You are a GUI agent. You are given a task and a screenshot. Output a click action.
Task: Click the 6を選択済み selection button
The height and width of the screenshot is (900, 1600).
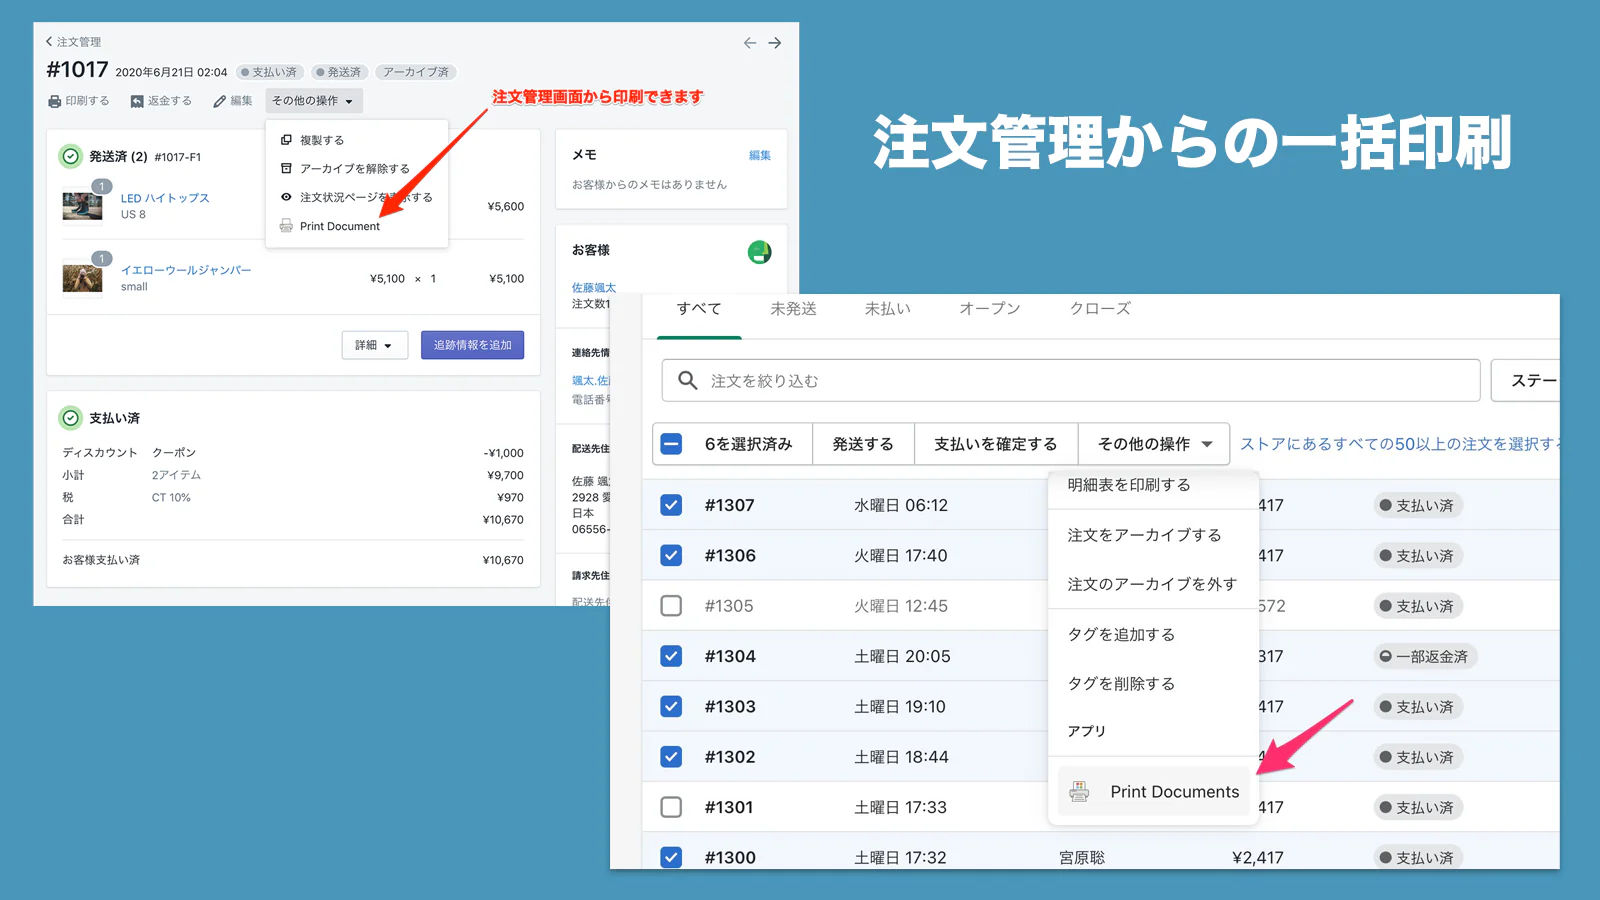[748, 444]
